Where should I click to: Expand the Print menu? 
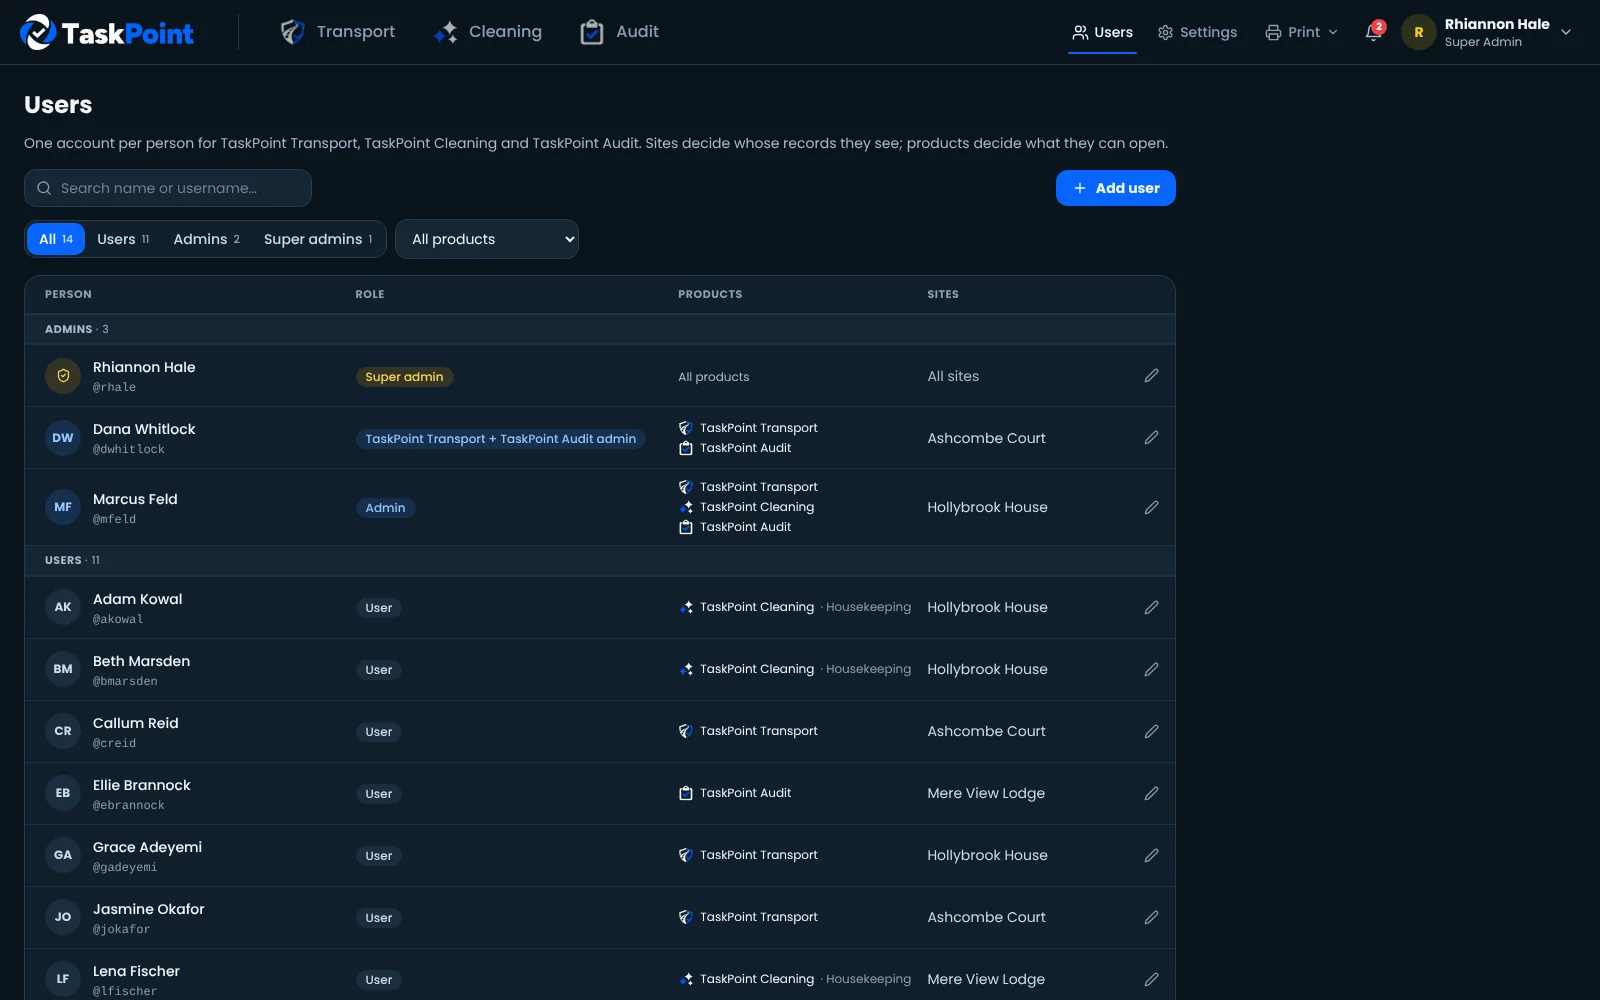click(x=1301, y=32)
